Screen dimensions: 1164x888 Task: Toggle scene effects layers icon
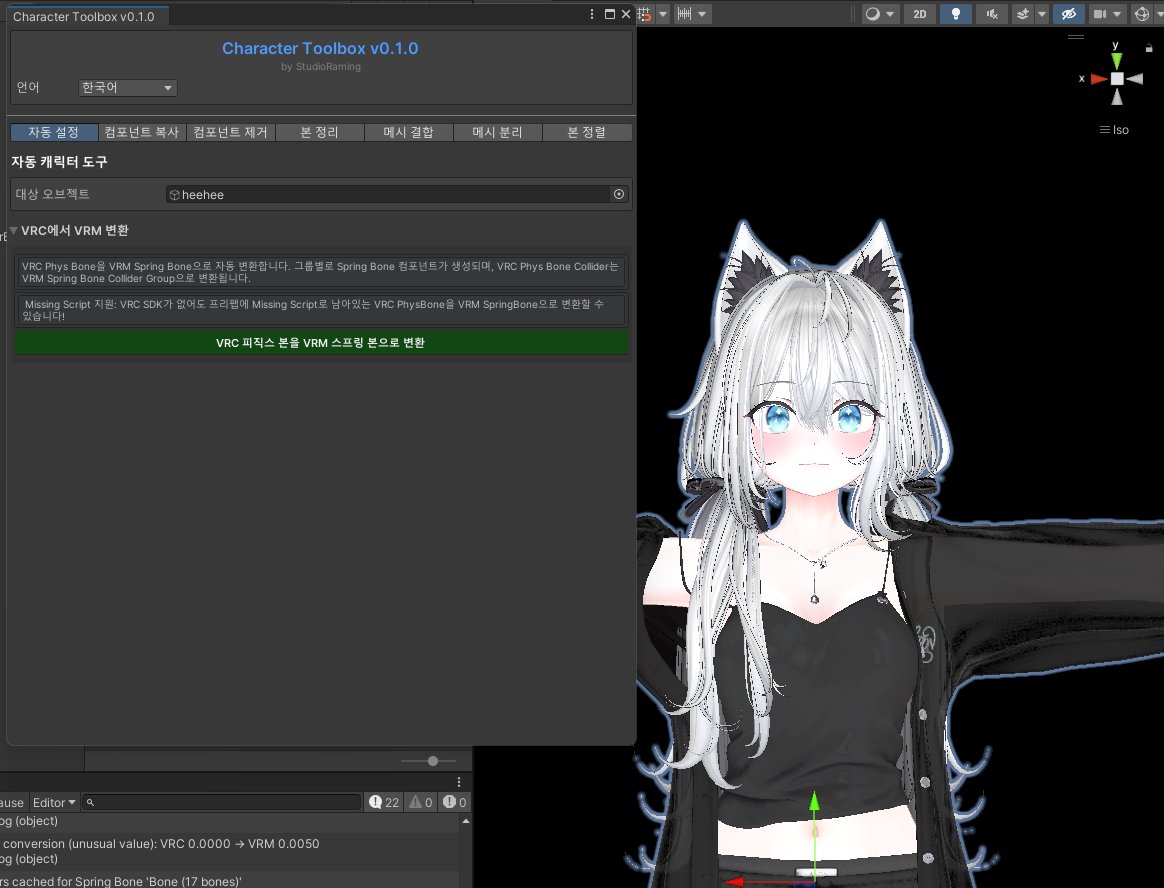coord(1023,13)
